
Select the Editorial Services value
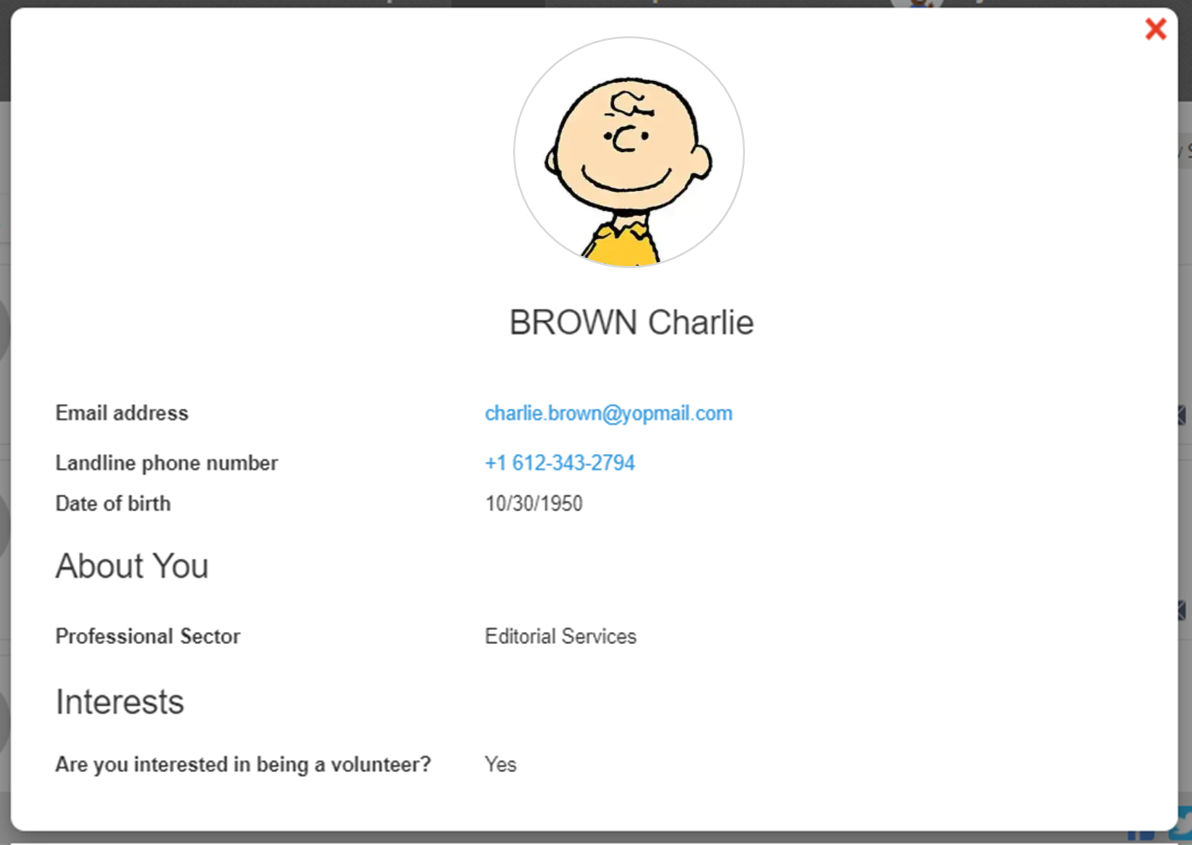[560, 636]
